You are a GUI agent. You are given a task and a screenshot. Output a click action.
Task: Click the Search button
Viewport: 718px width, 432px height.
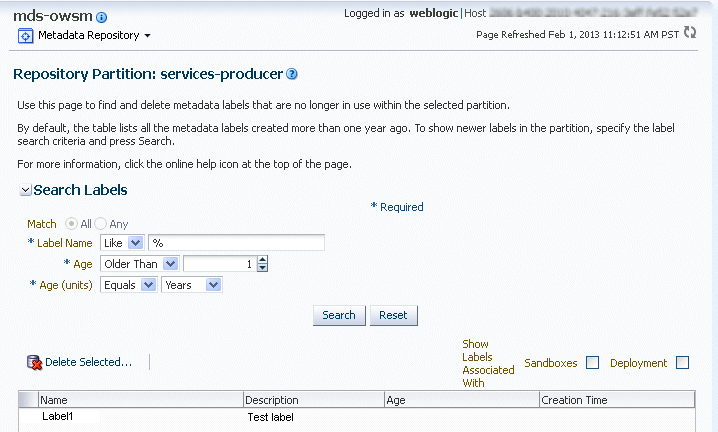tap(338, 315)
